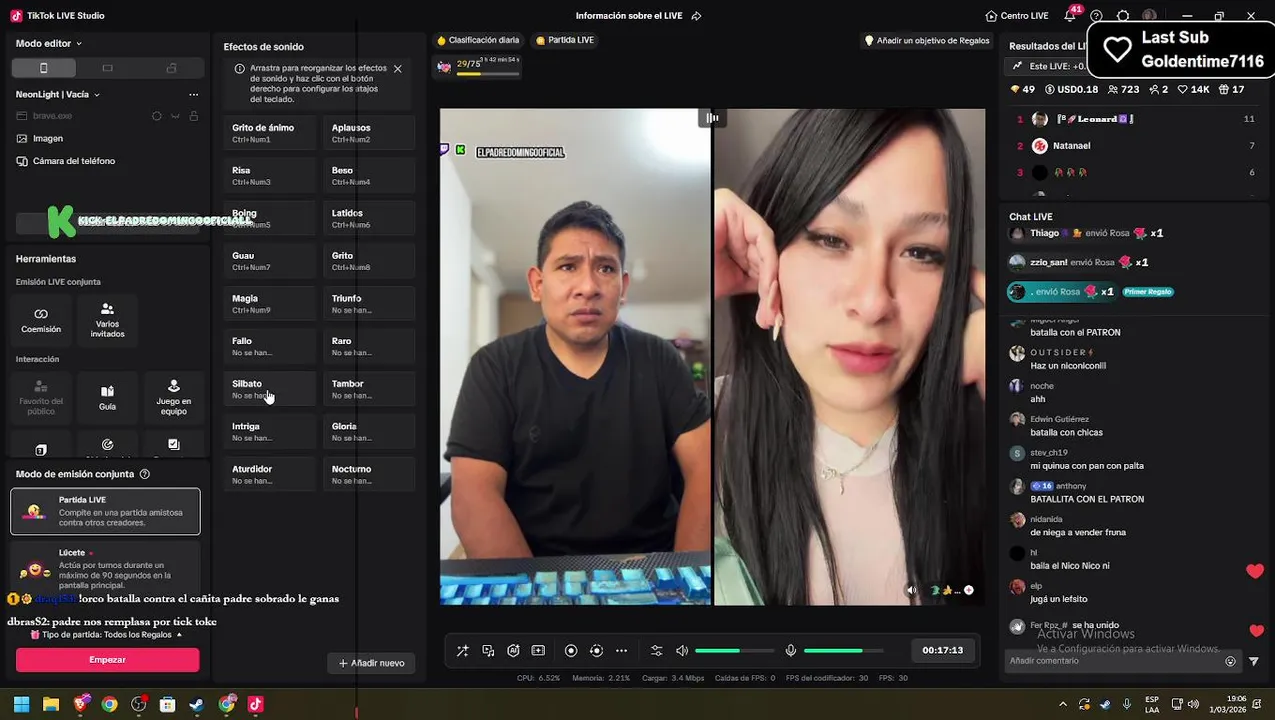This screenshot has height=720, width=1275.
Task: Dismiss the sound effects info tip
Action: (397, 69)
